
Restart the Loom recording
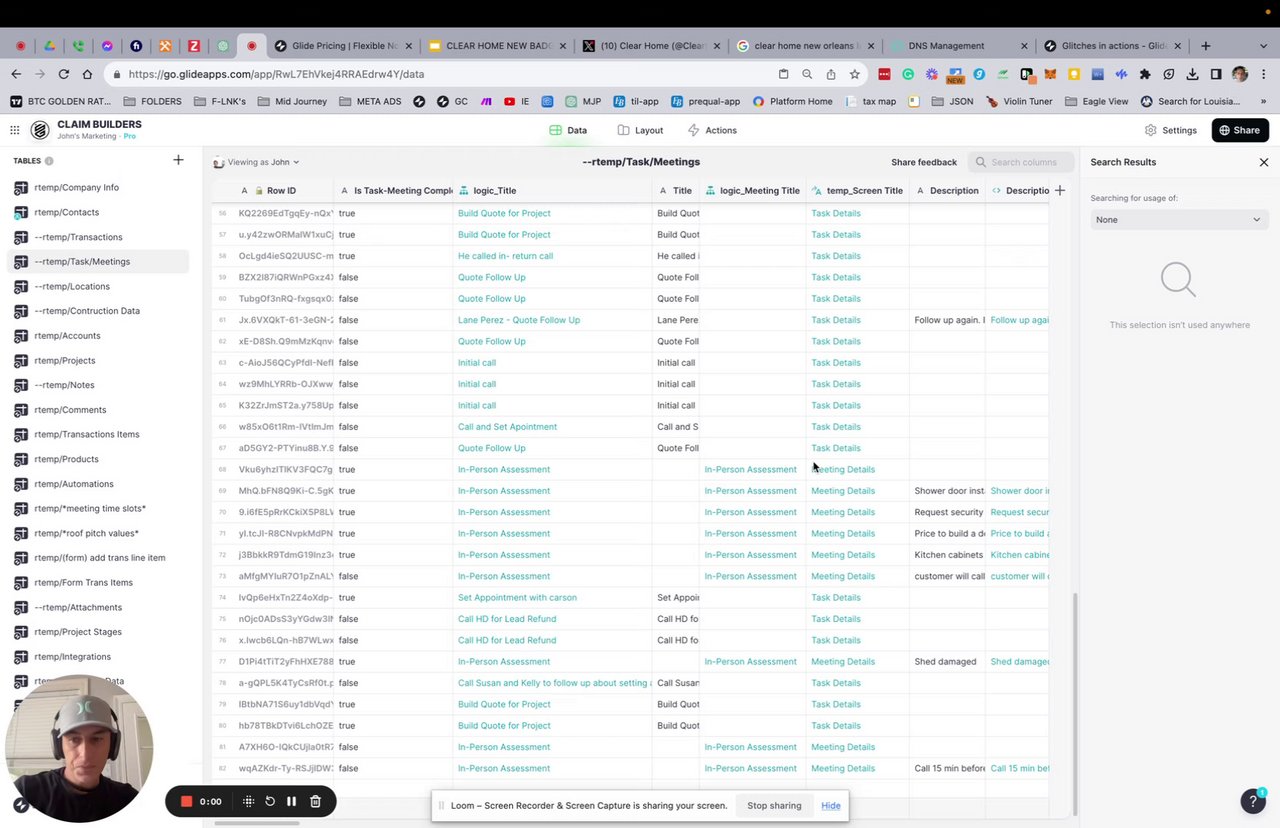point(270,801)
